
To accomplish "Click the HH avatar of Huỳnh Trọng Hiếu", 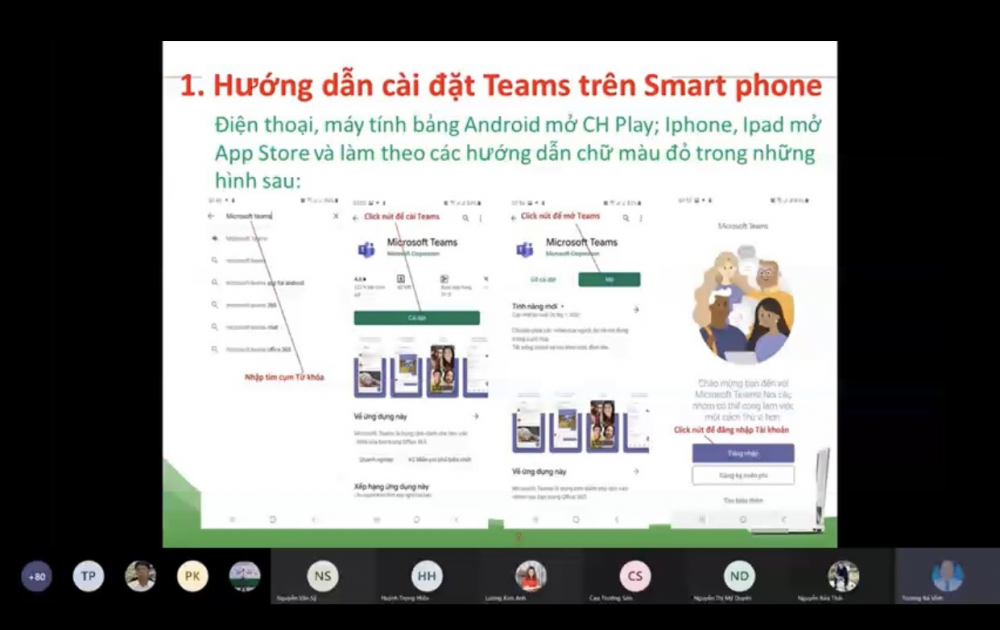I will click(427, 576).
